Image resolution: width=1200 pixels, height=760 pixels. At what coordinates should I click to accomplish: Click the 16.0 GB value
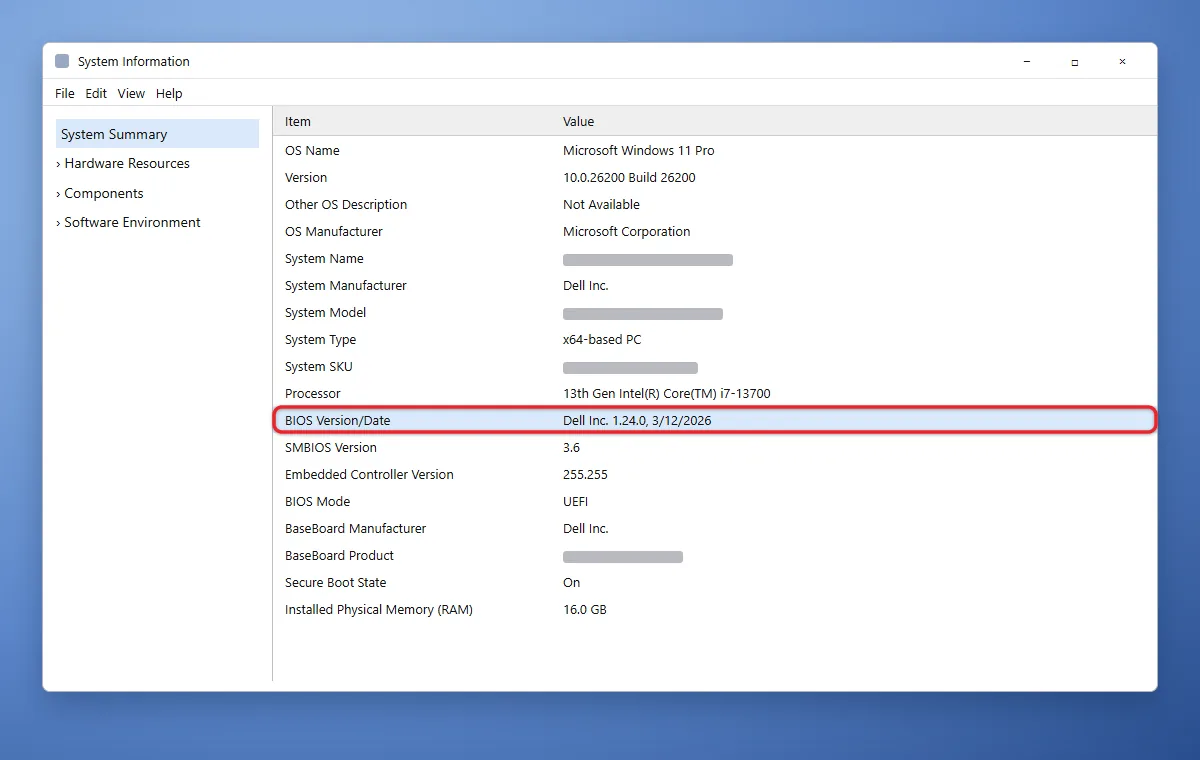(x=585, y=609)
